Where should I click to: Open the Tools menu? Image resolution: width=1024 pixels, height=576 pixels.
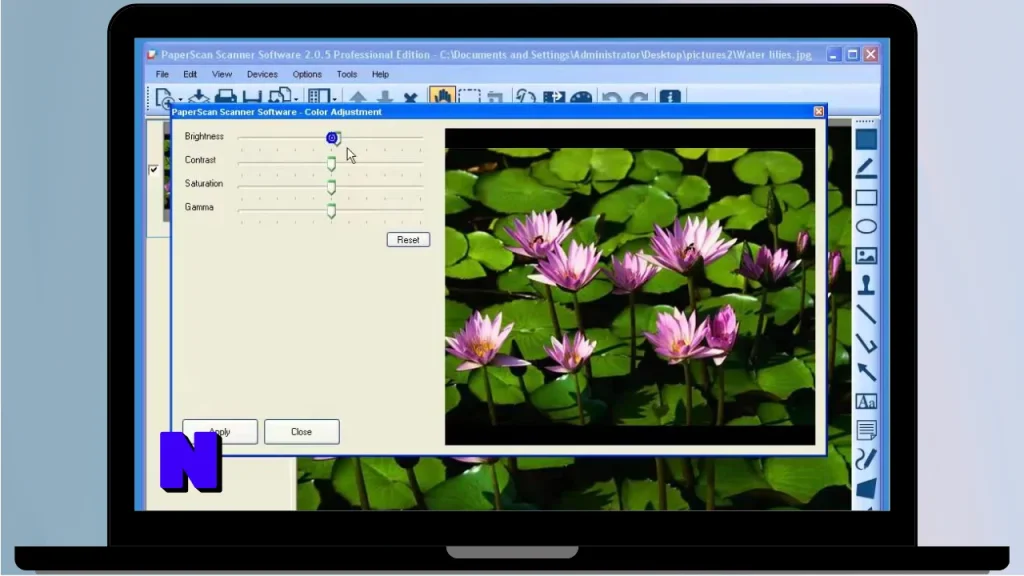pyautogui.click(x=347, y=74)
